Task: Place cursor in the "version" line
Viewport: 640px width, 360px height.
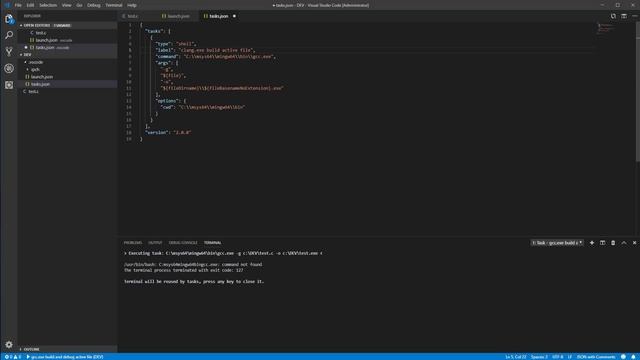Action: click(x=168, y=133)
